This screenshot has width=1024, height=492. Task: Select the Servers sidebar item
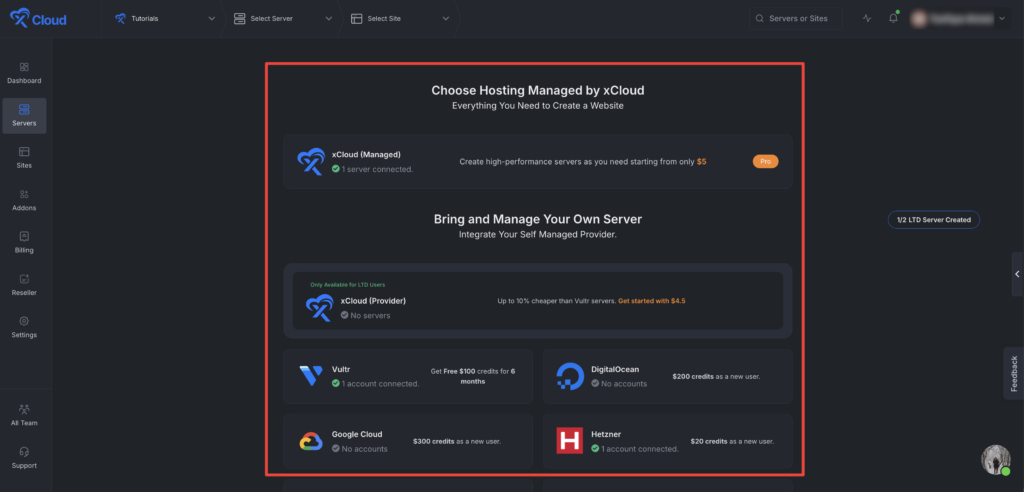24,116
